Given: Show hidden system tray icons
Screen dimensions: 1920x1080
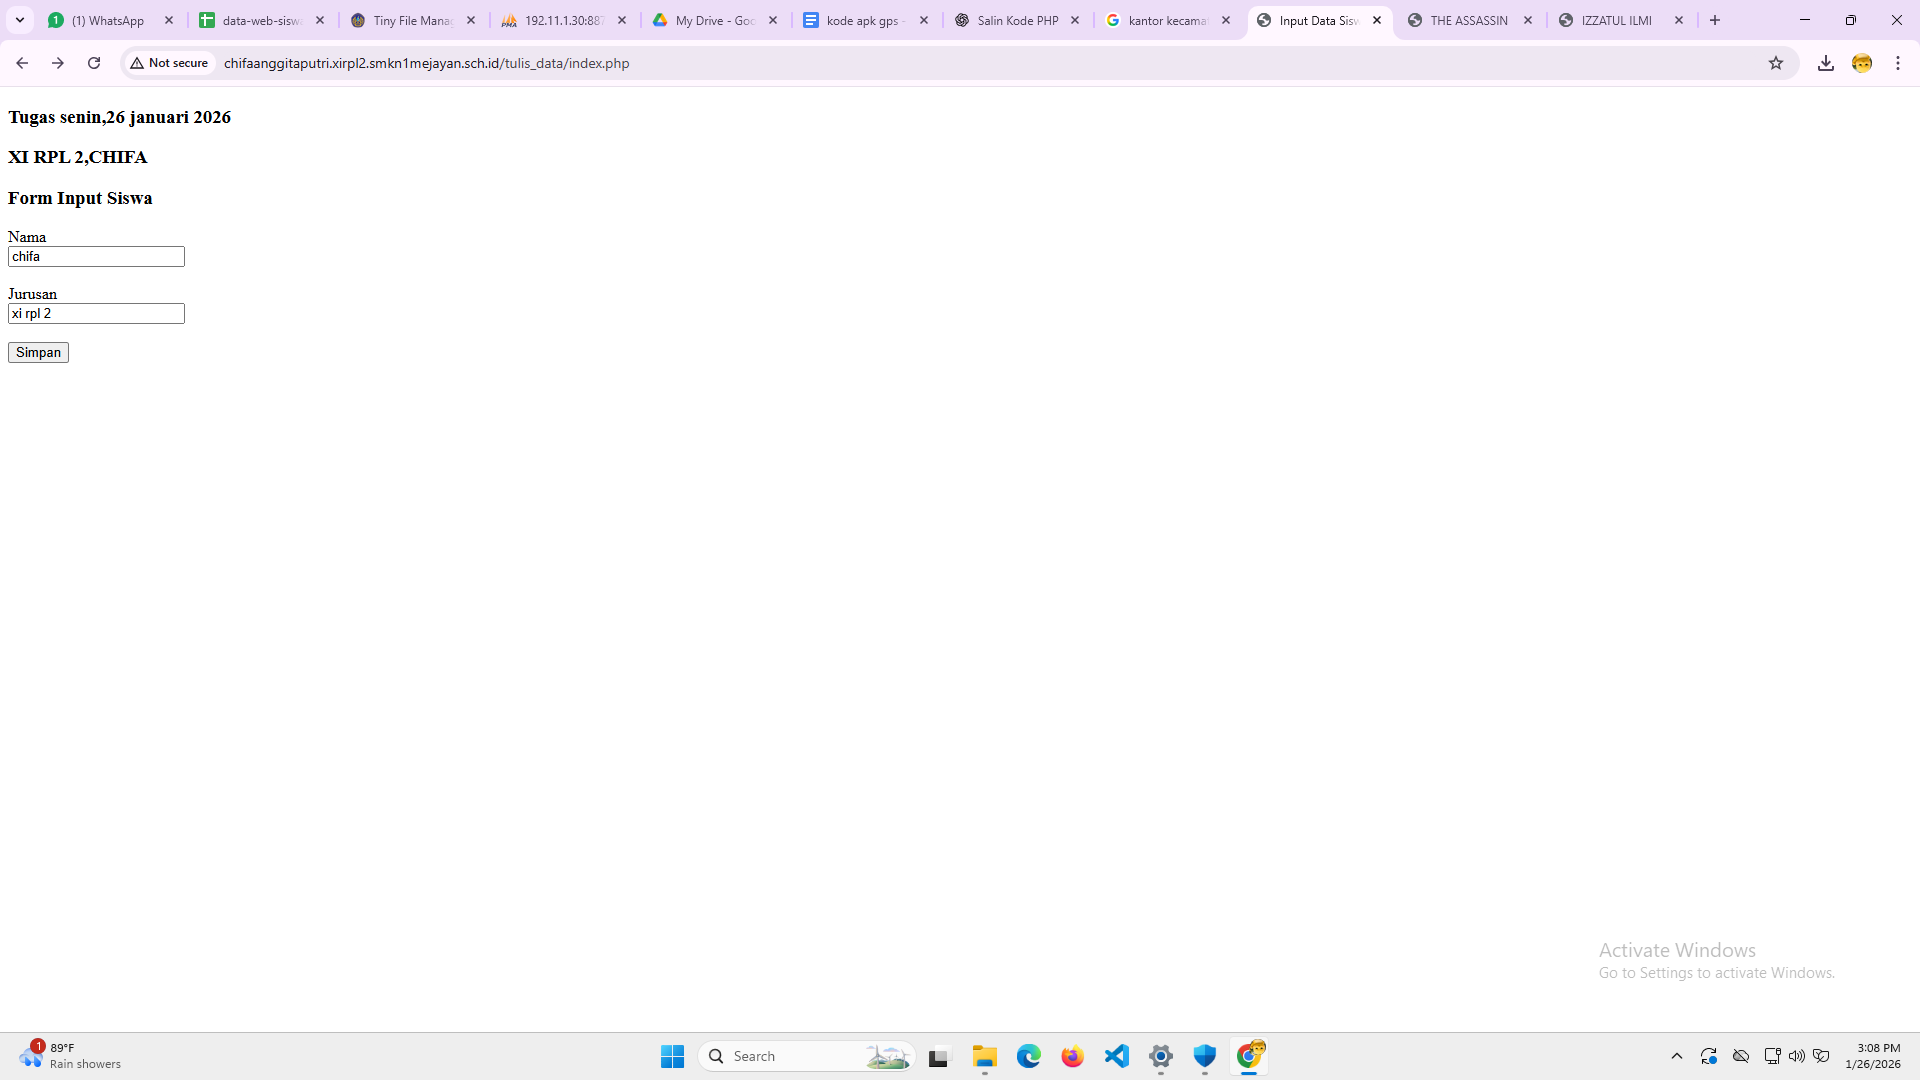Looking at the screenshot, I should pyautogui.click(x=1677, y=1056).
